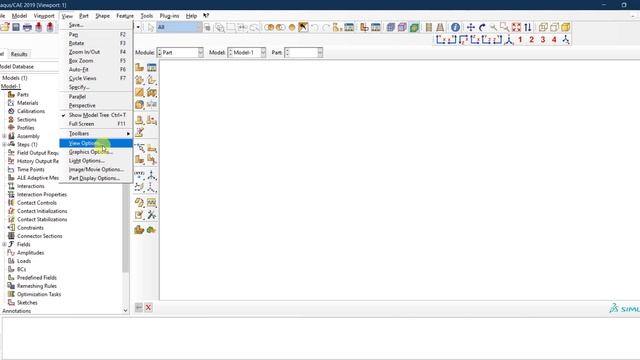Open the Help menu
640x360 pixels.
(191, 16)
